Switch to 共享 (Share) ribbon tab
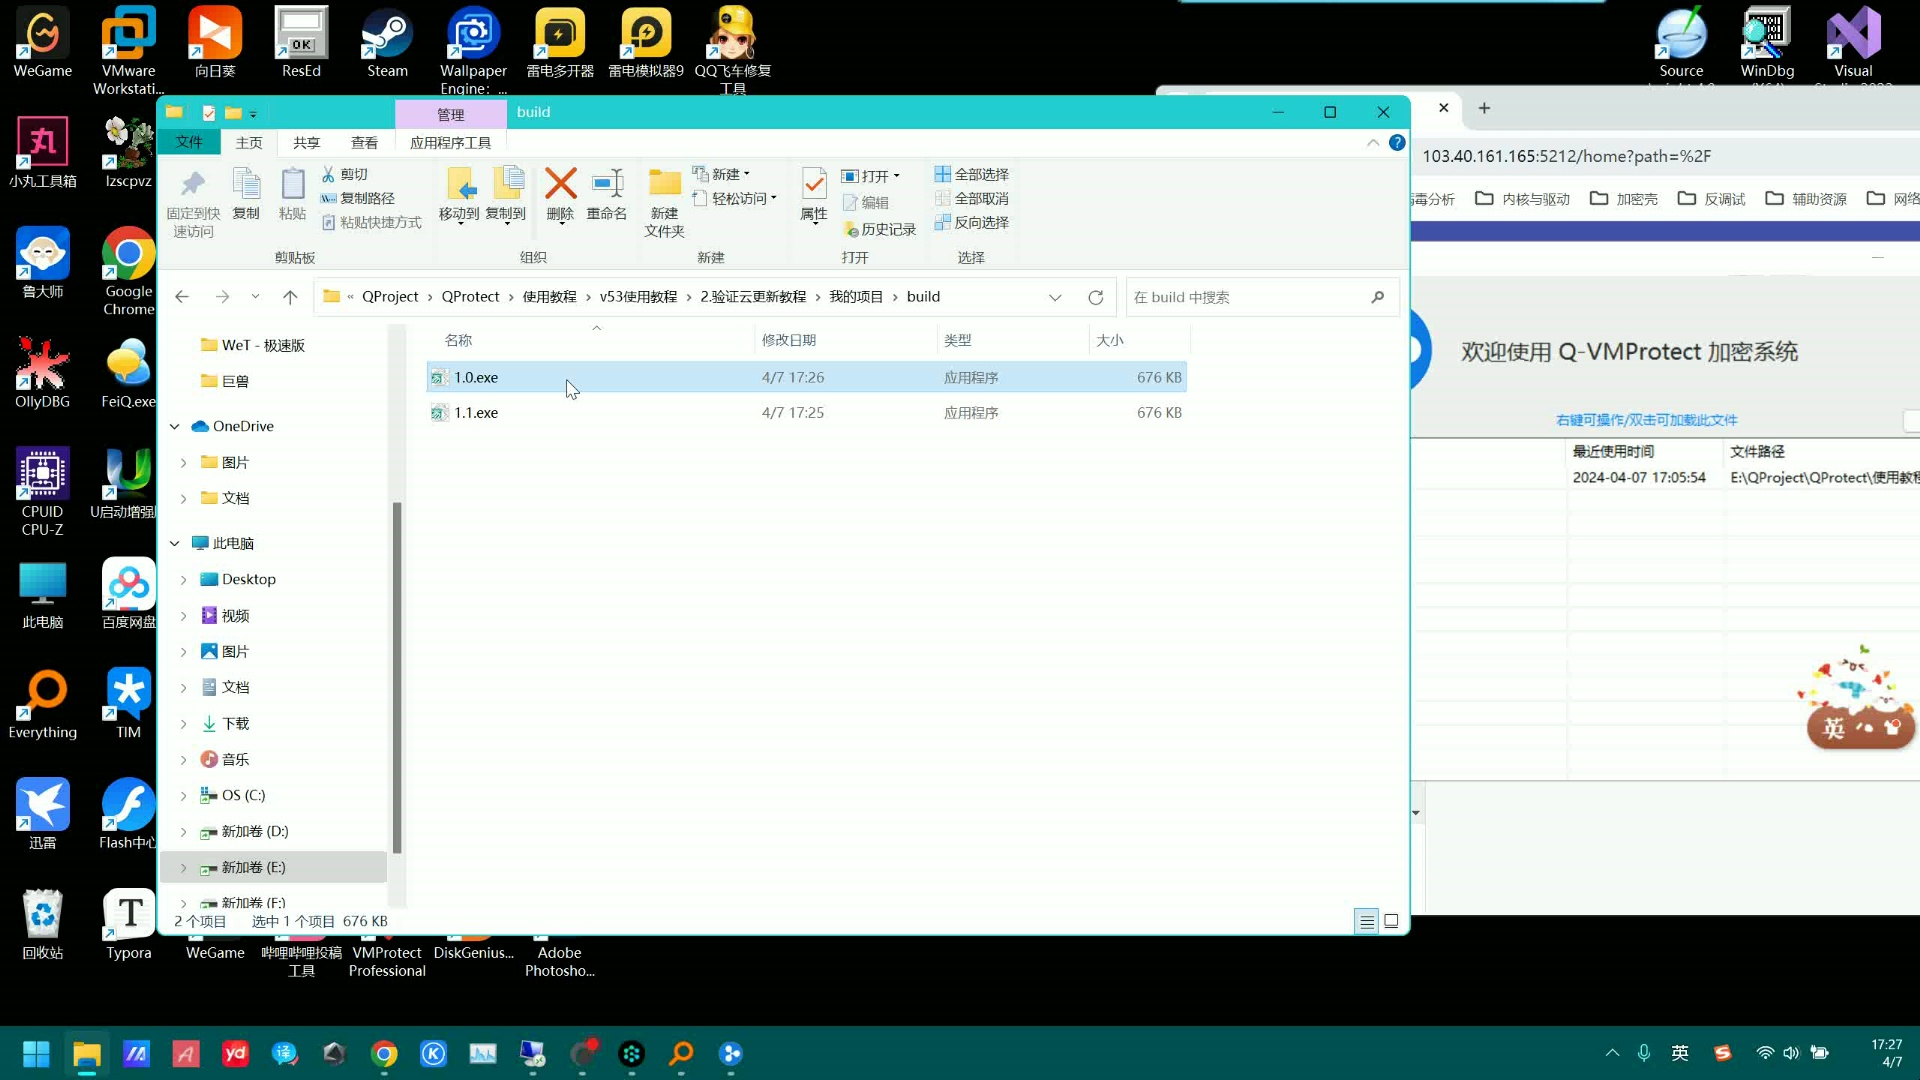 [306, 143]
